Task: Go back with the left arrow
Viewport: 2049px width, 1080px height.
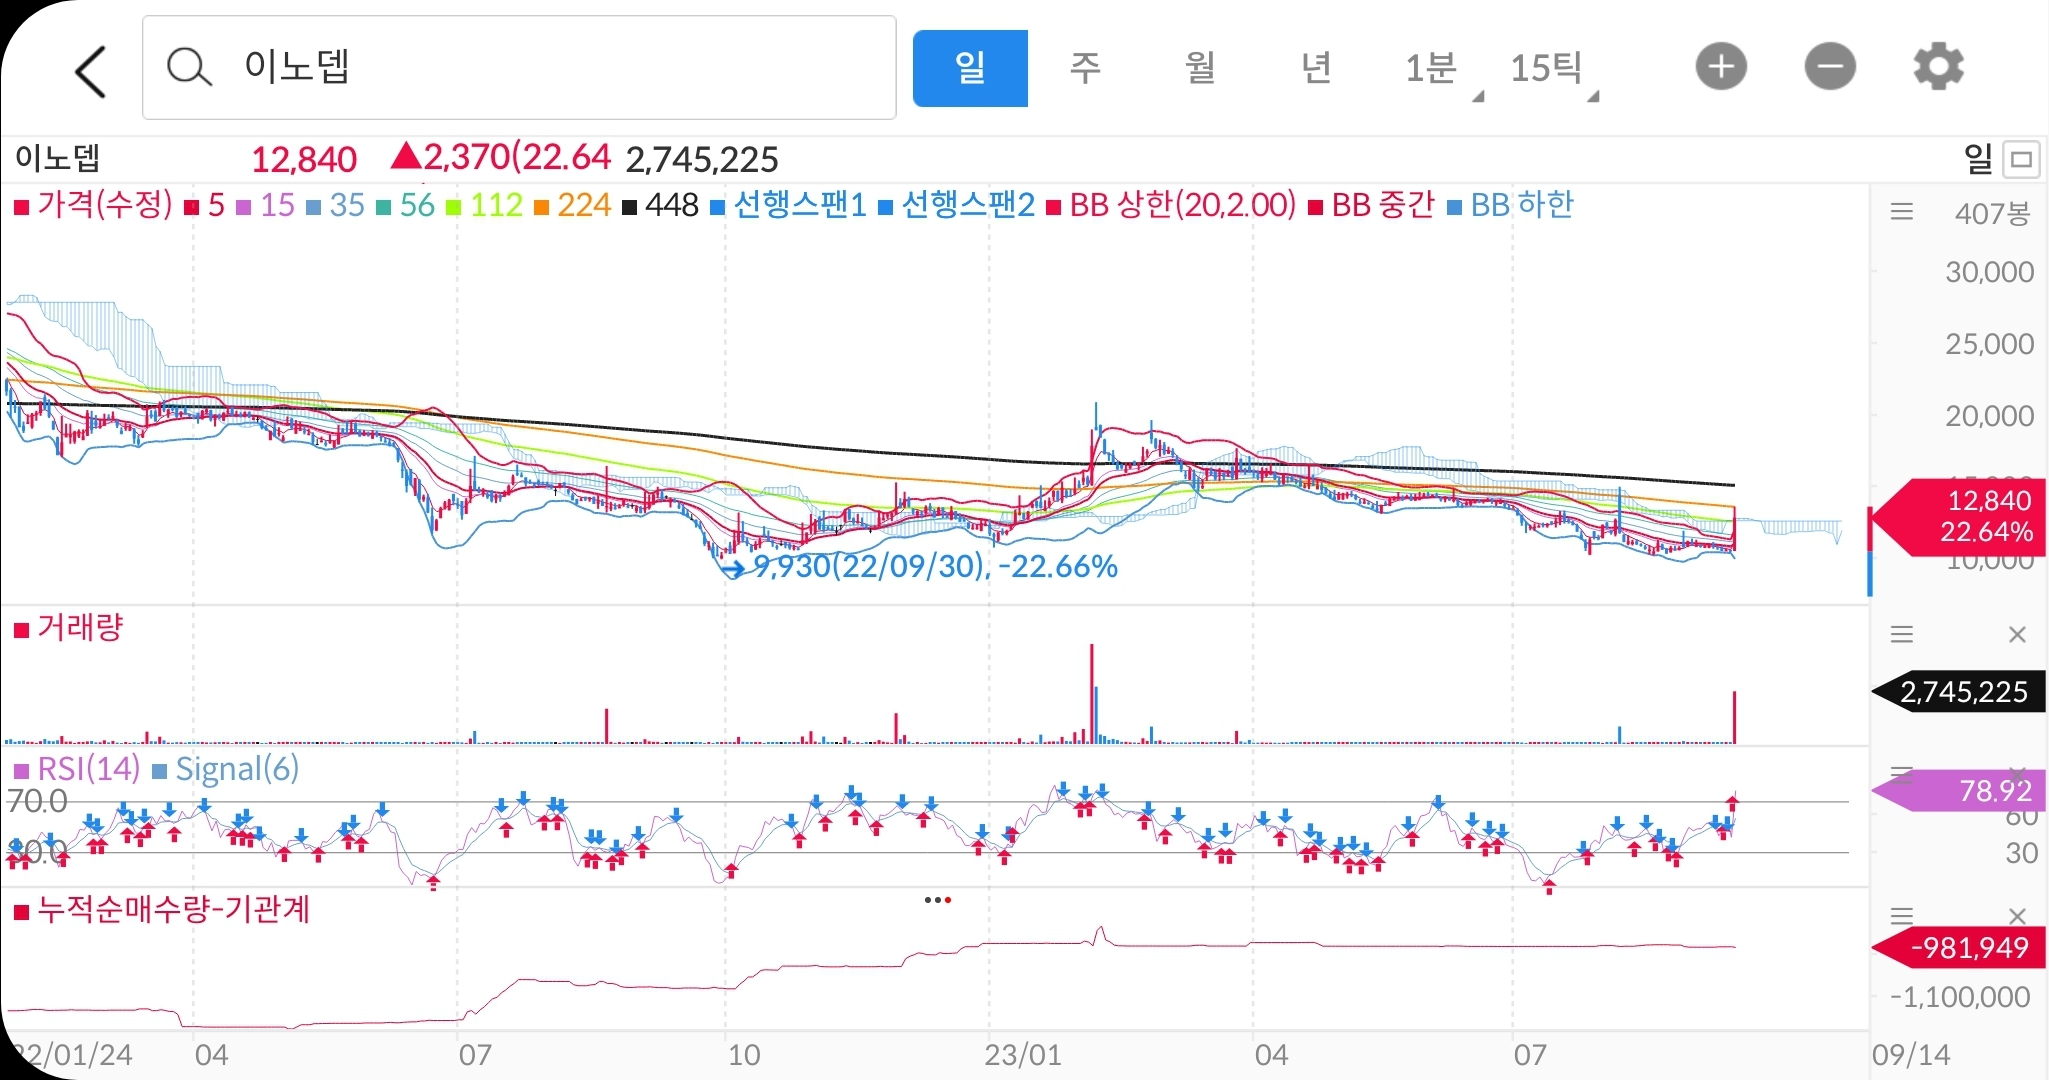Action: point(90,70)
